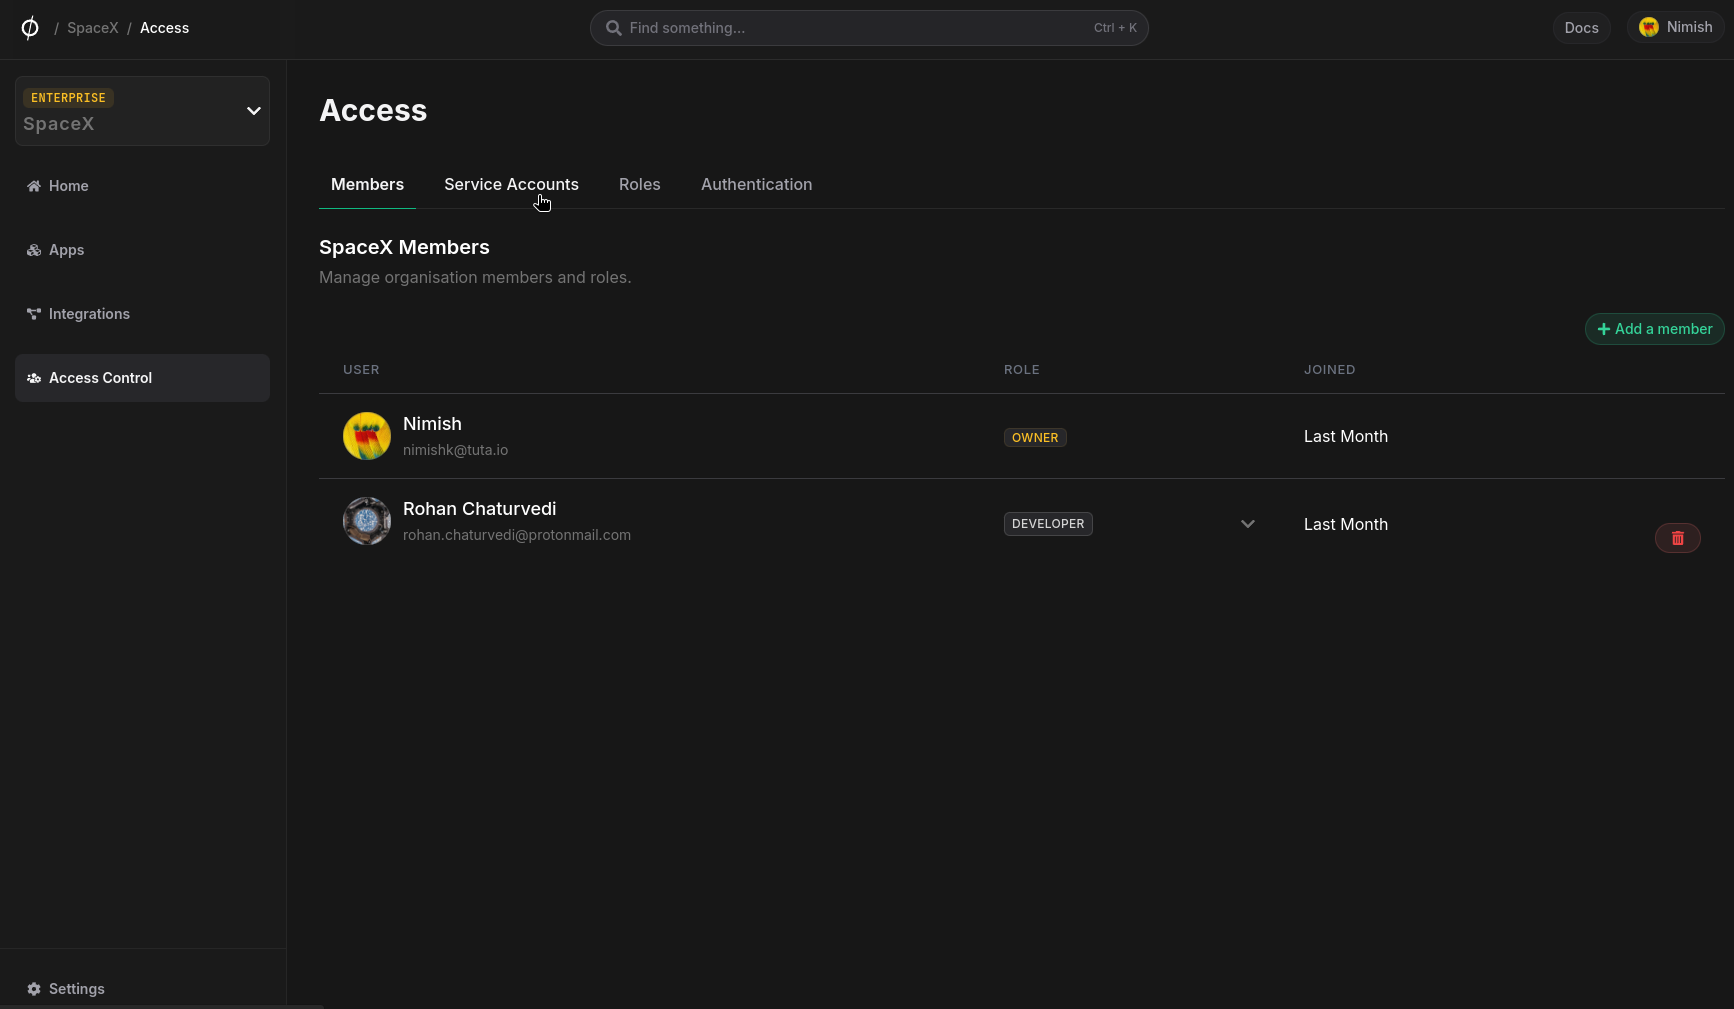This screenshot has width=1734, height=1009.
Task: Click the SpaceX breadcrumb link
Action: click(93, 28)
